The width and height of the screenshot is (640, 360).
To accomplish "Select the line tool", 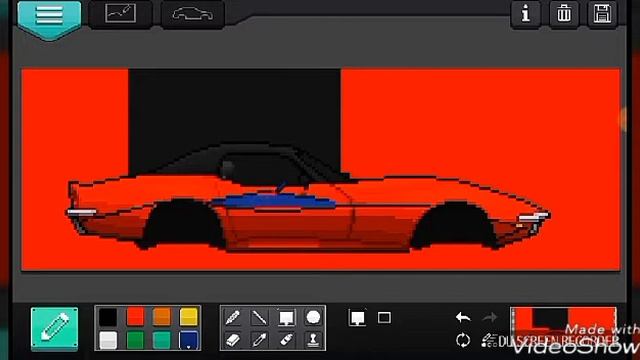I will [260, 317].
